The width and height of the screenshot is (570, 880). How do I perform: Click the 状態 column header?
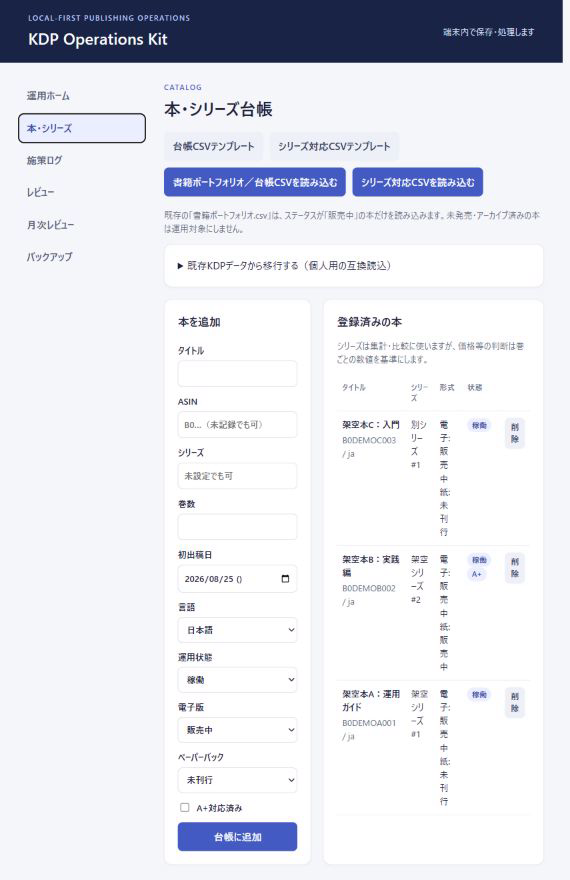pyautogui.click(x=475, y=387)
